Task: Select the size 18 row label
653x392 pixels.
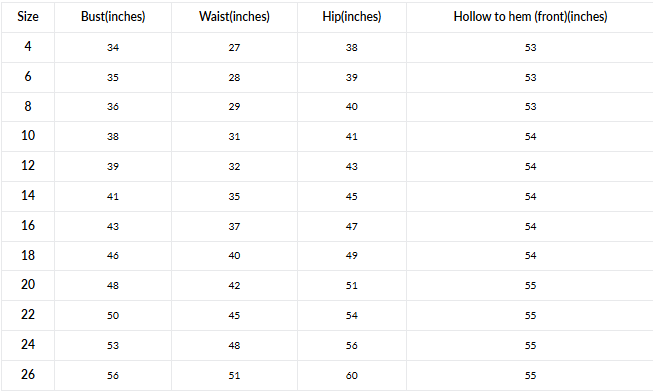Action: click(x=28, y=255)
